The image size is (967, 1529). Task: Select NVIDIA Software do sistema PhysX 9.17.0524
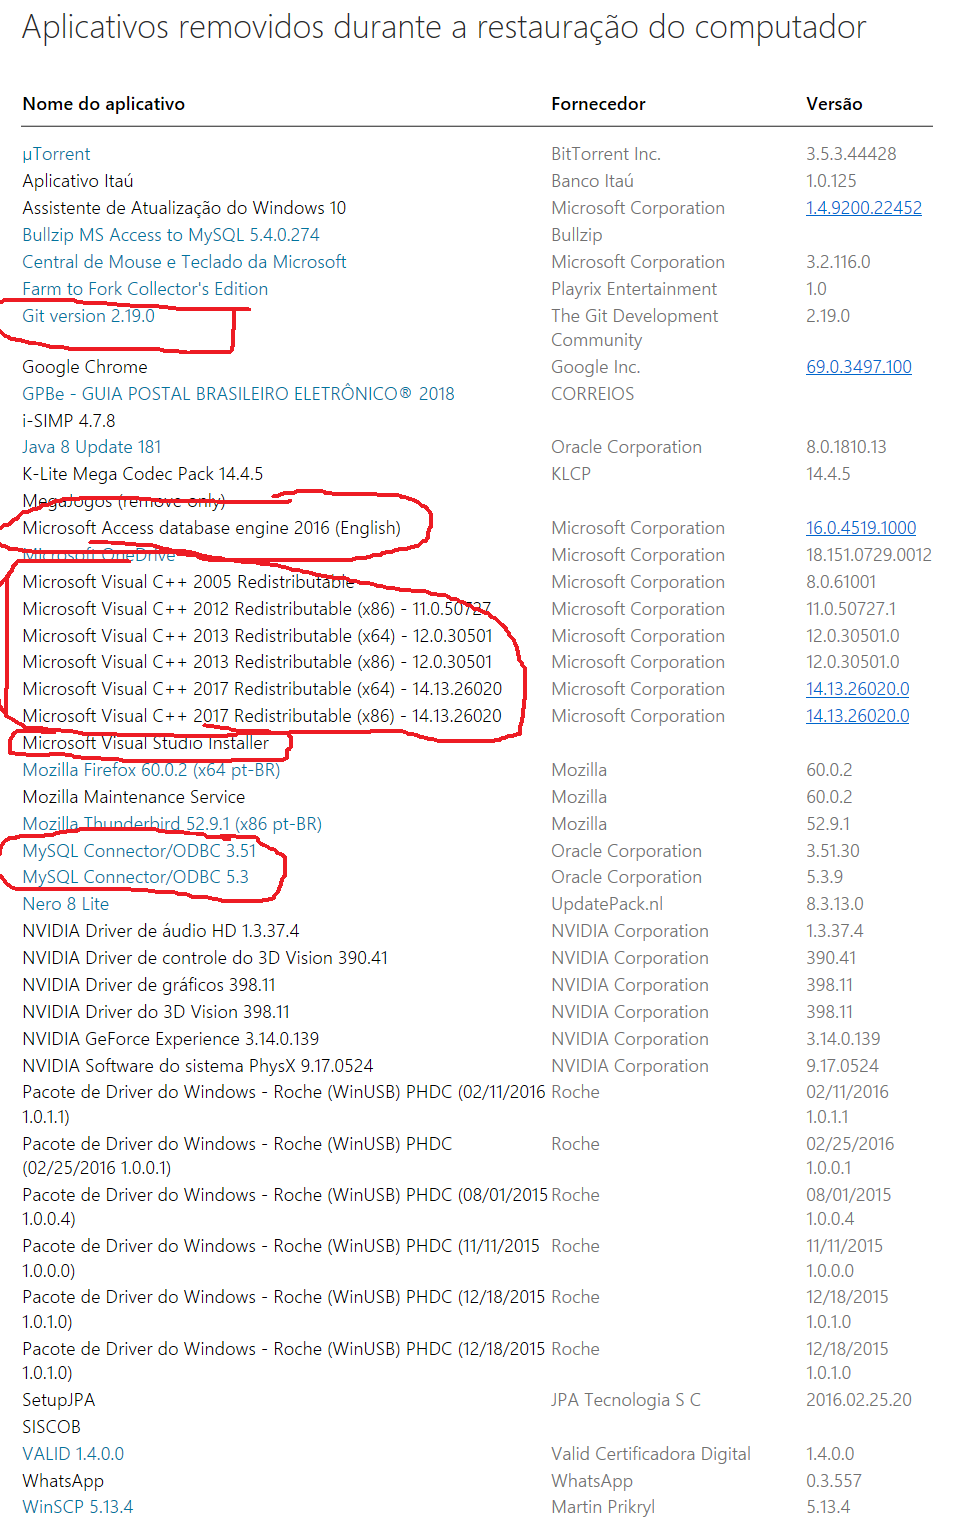197,1066
